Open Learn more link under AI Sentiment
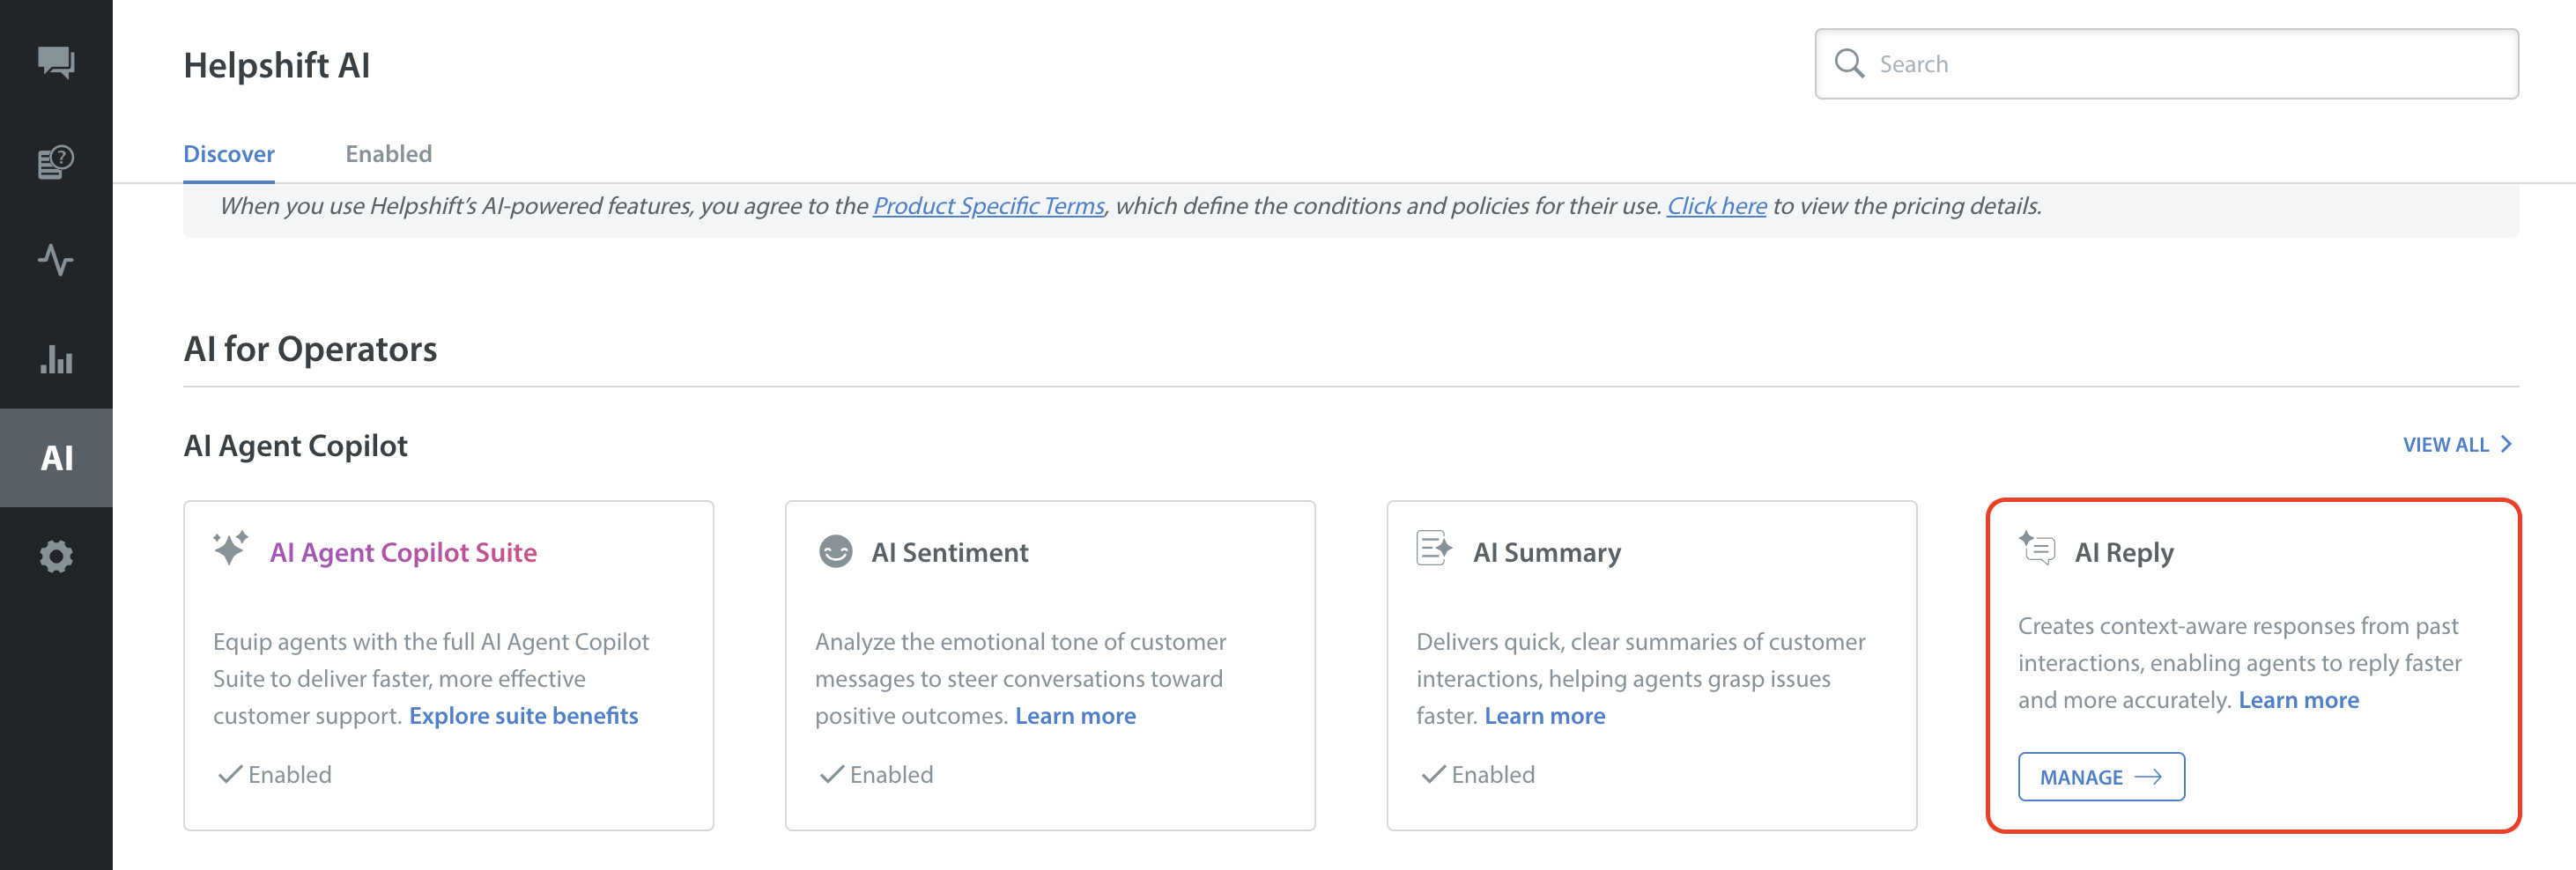Screen dimensions: 2576x870 [1075, 716]
